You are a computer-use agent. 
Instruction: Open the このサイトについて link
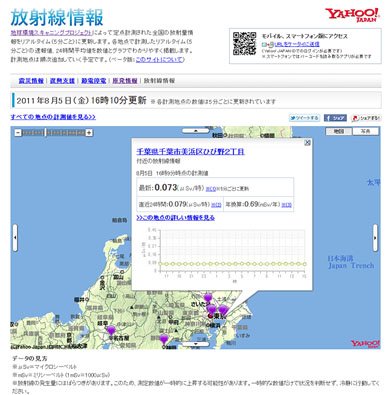tap(159, 60)
